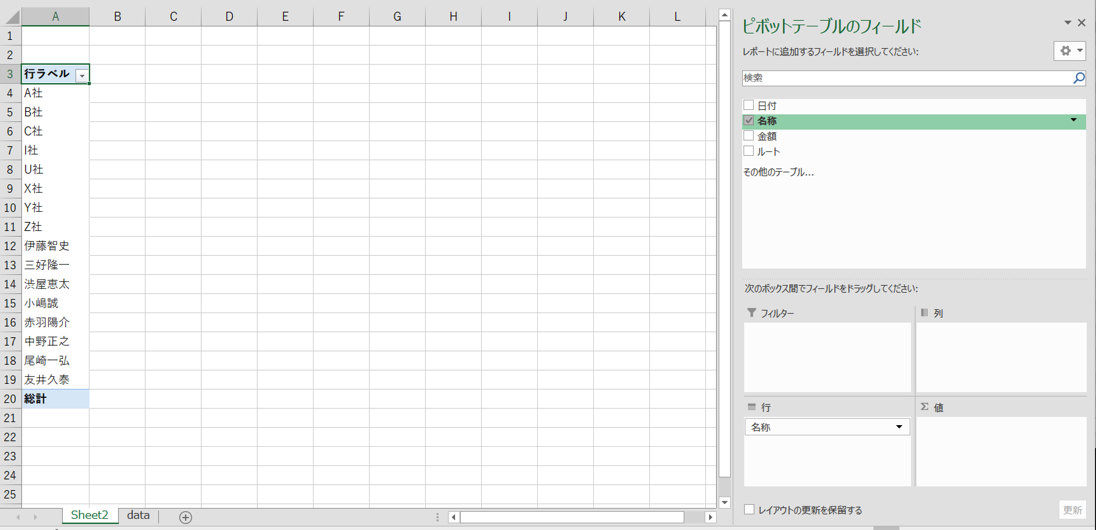
Task: Select column L header
Action: (x=677, y=17)
